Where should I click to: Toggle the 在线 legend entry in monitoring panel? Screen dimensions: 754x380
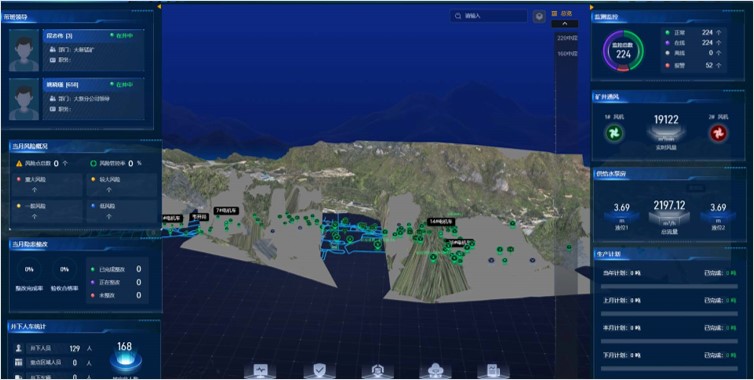(x=692, y=43)
